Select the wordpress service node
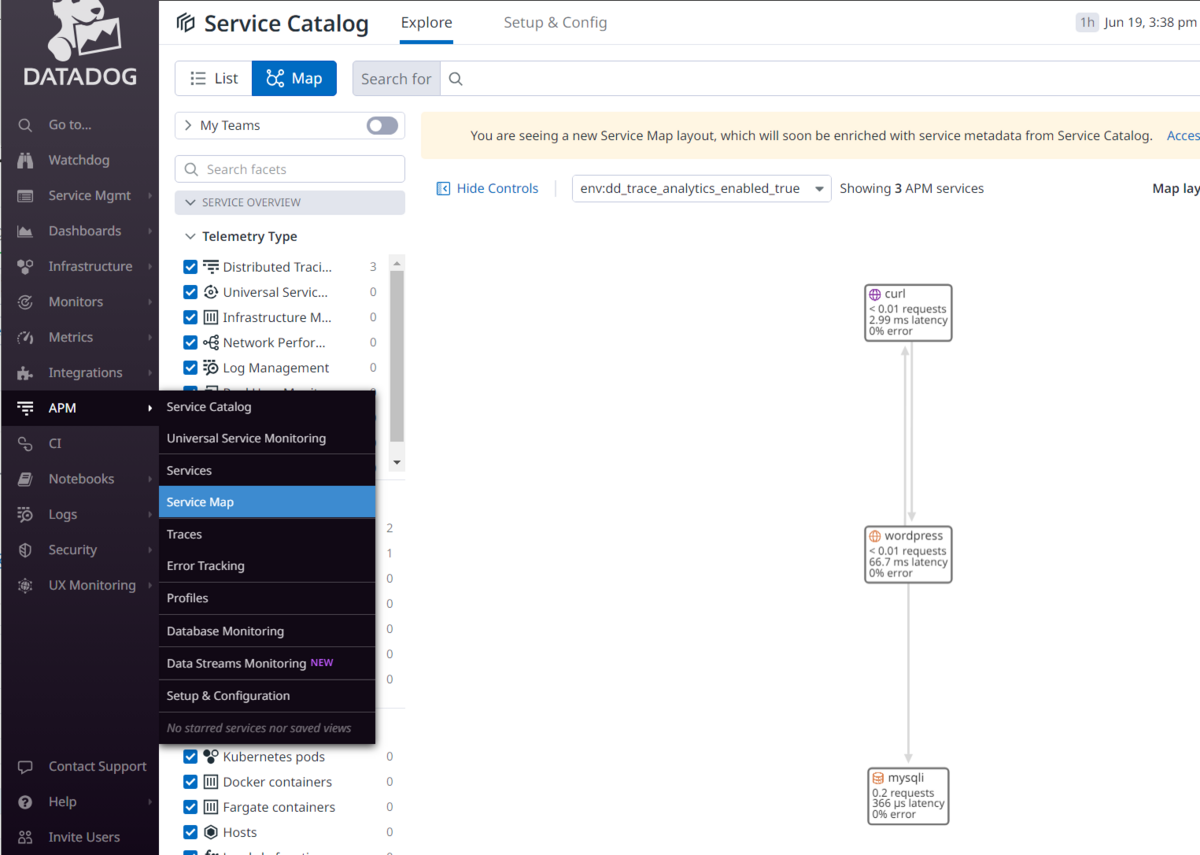Screen dimensions: 1200x855 click(x=908, y=555)
